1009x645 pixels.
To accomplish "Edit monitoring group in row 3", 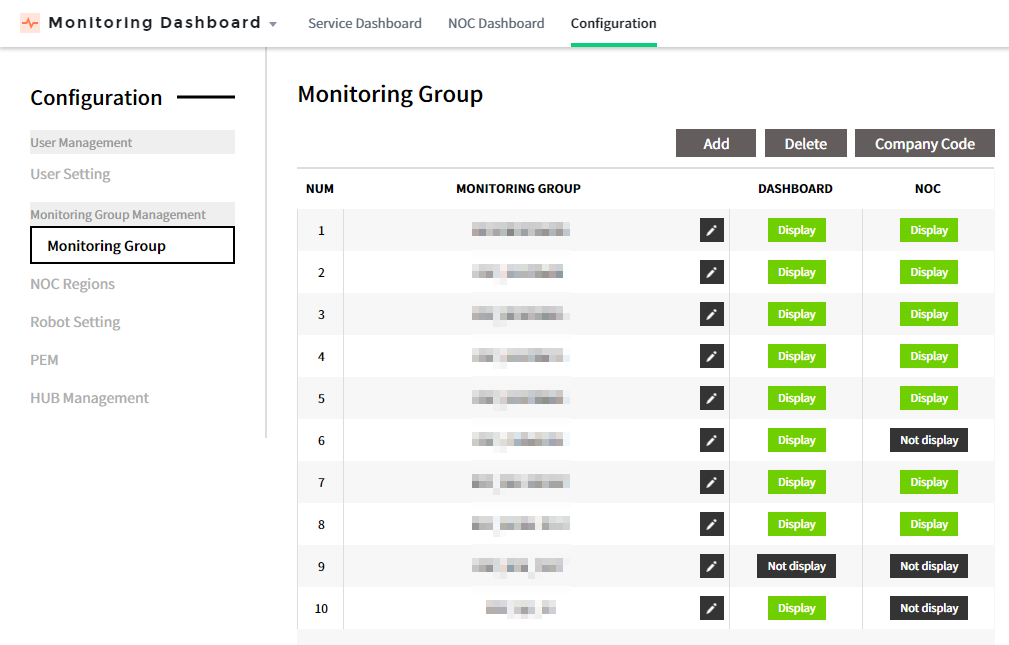I will pos(711,315).
